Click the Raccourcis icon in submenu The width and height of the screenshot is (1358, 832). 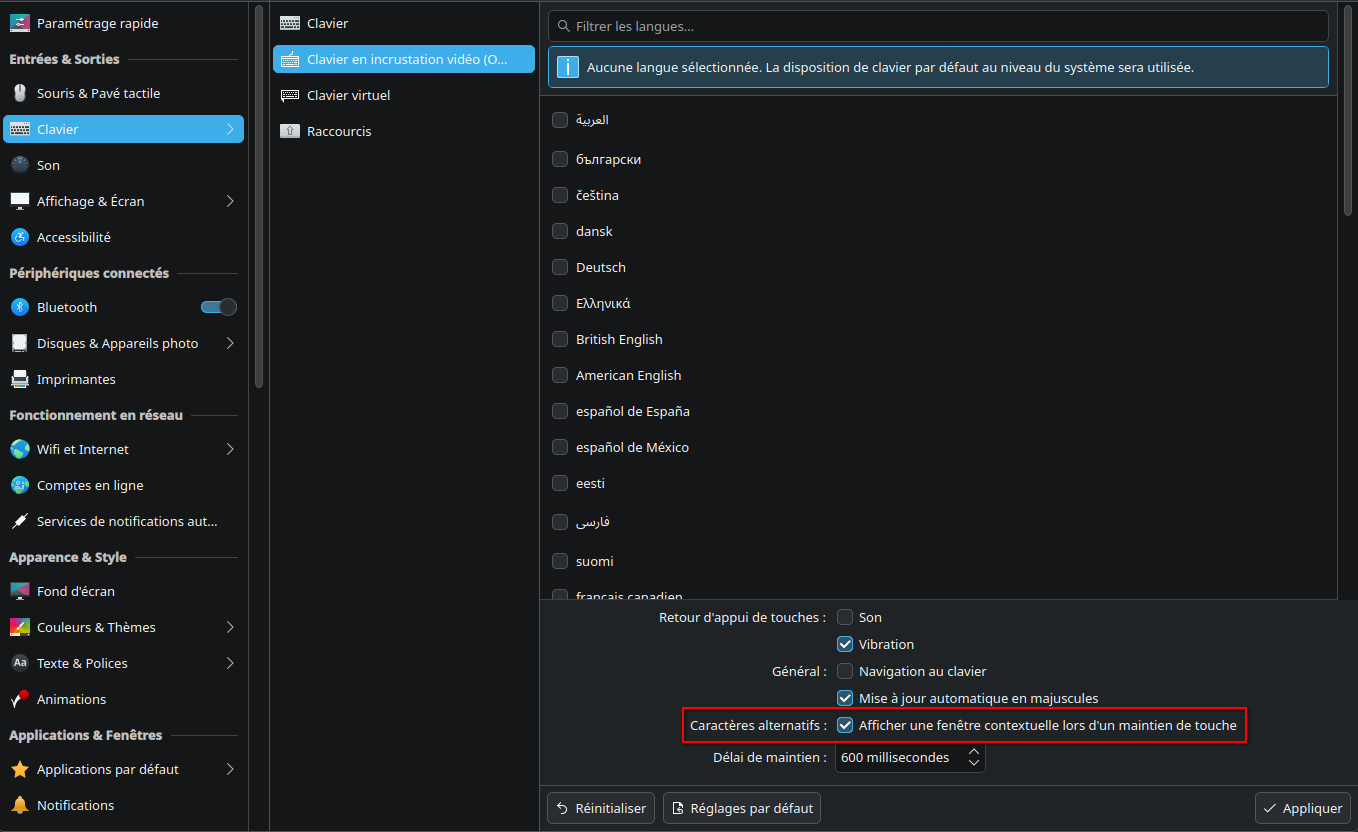[x=290, y=131]
